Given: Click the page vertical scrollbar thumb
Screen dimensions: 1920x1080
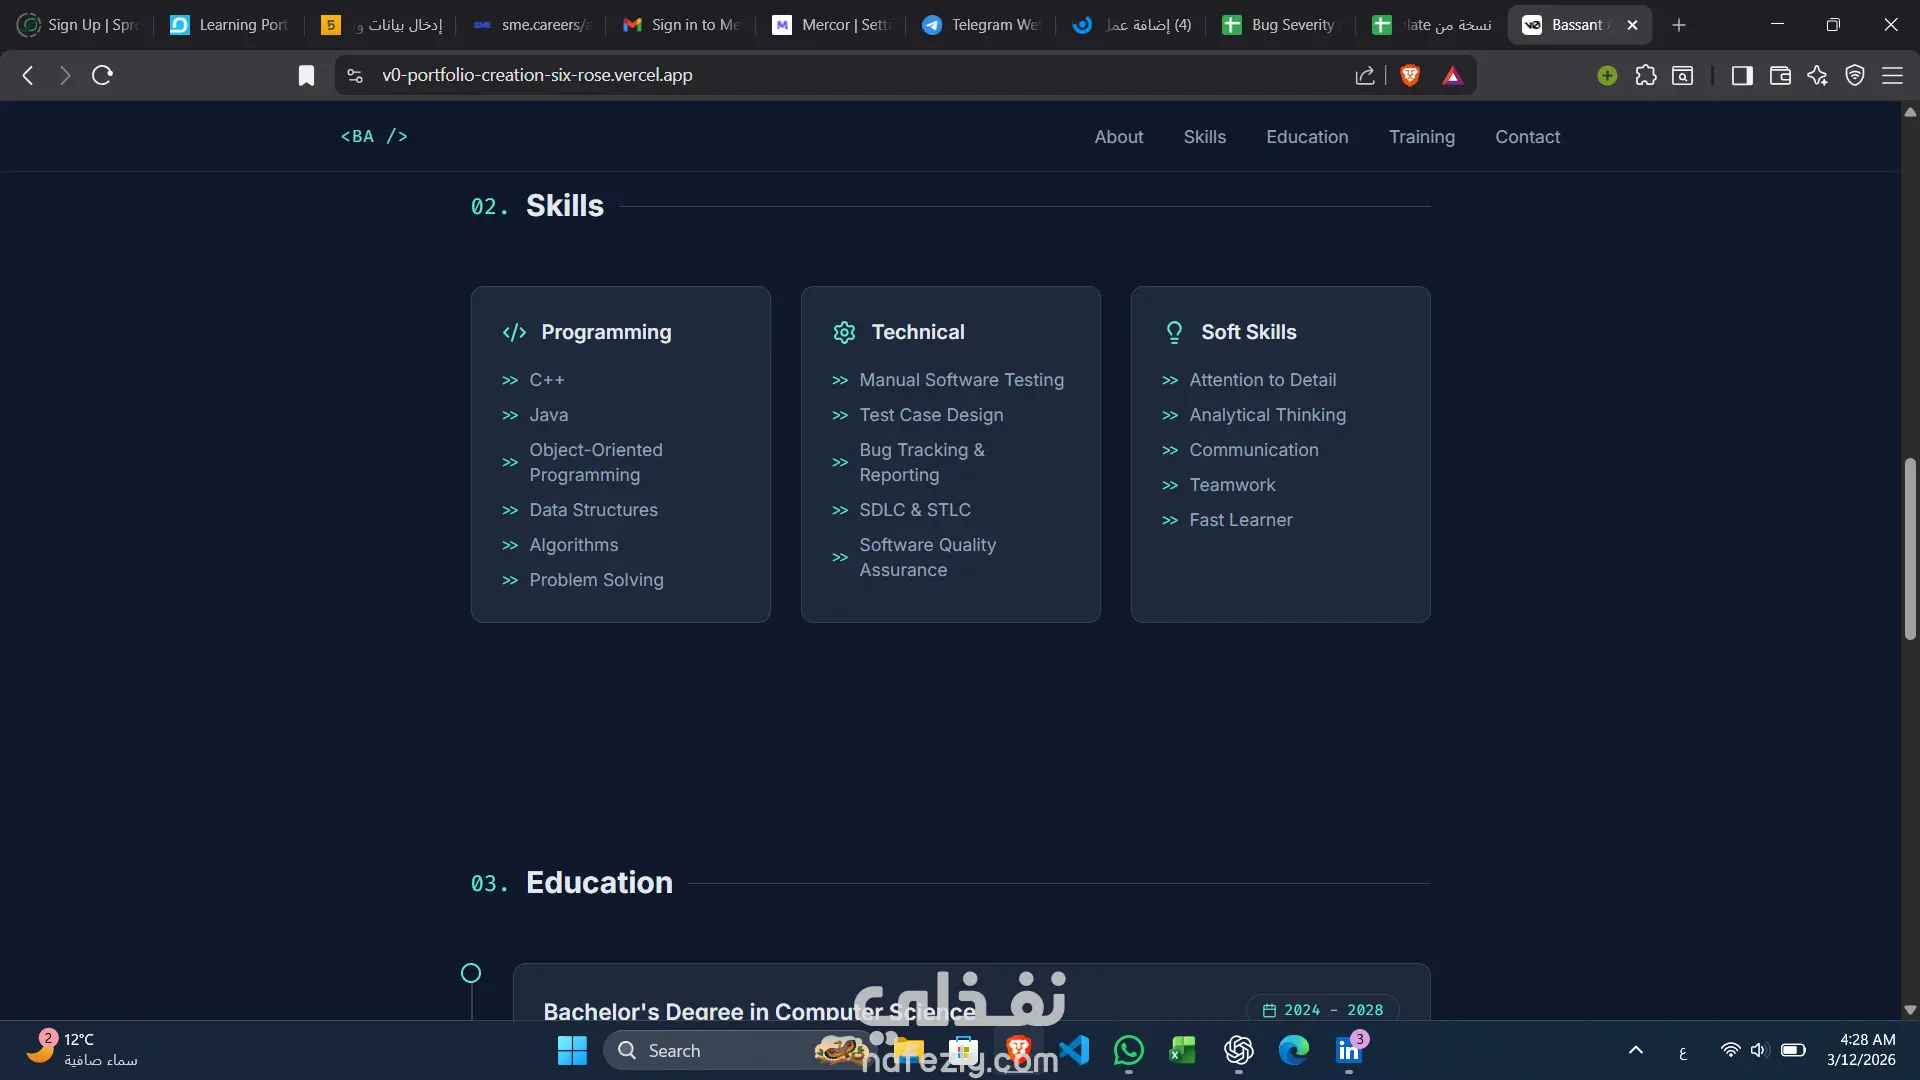Looking at the screenshot, I should click(1909, 548).
